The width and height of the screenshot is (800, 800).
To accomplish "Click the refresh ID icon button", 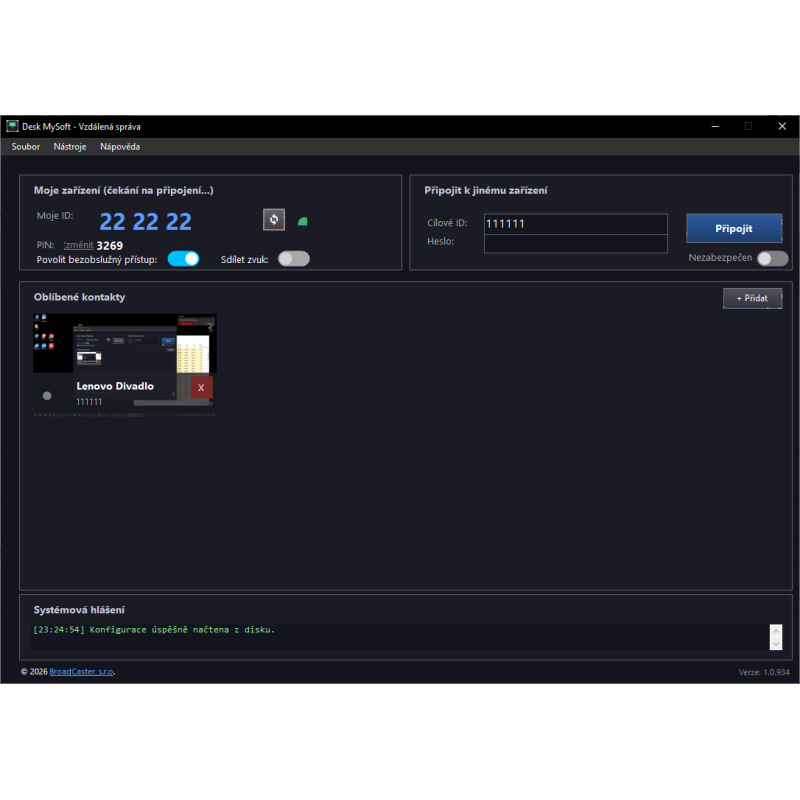I will (274, 220).
